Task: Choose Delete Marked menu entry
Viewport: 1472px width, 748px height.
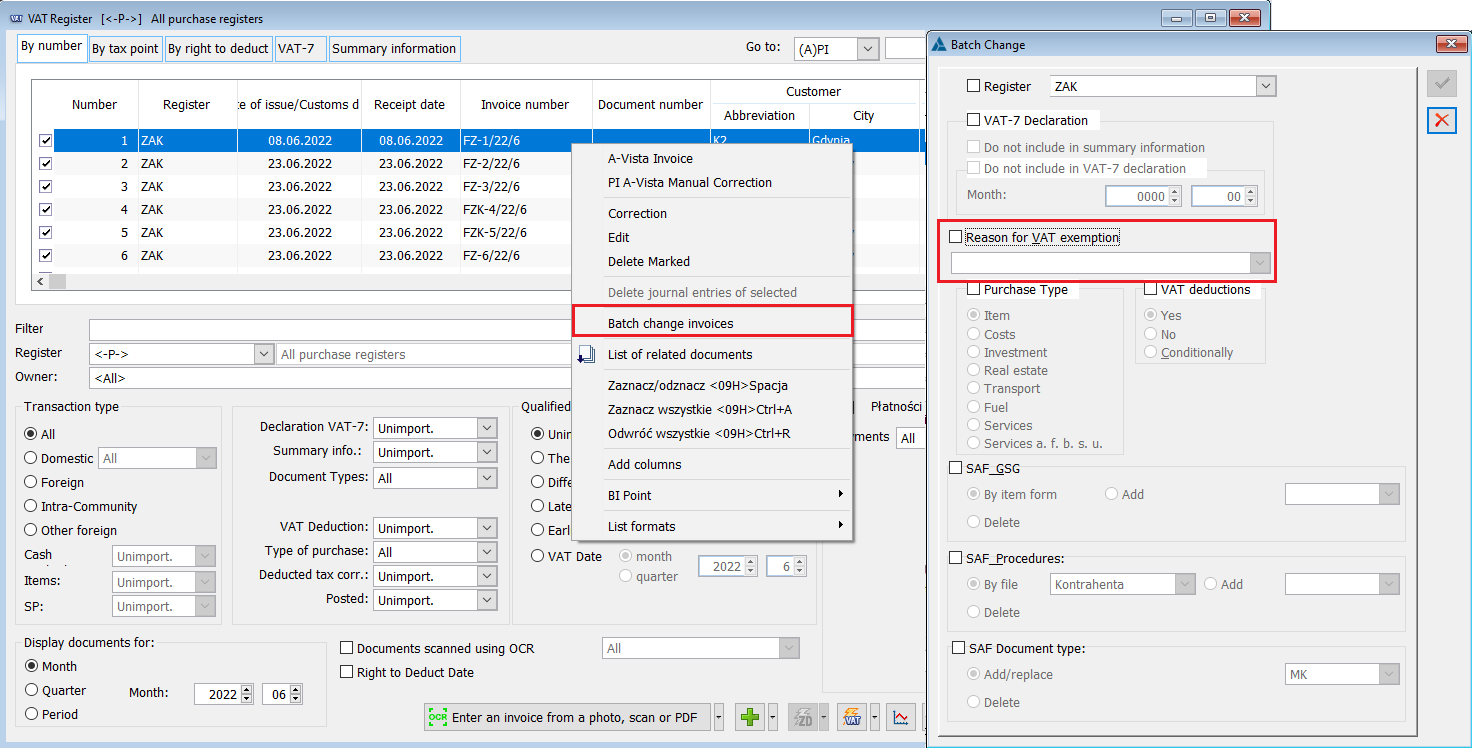Action: coord(712,261)
